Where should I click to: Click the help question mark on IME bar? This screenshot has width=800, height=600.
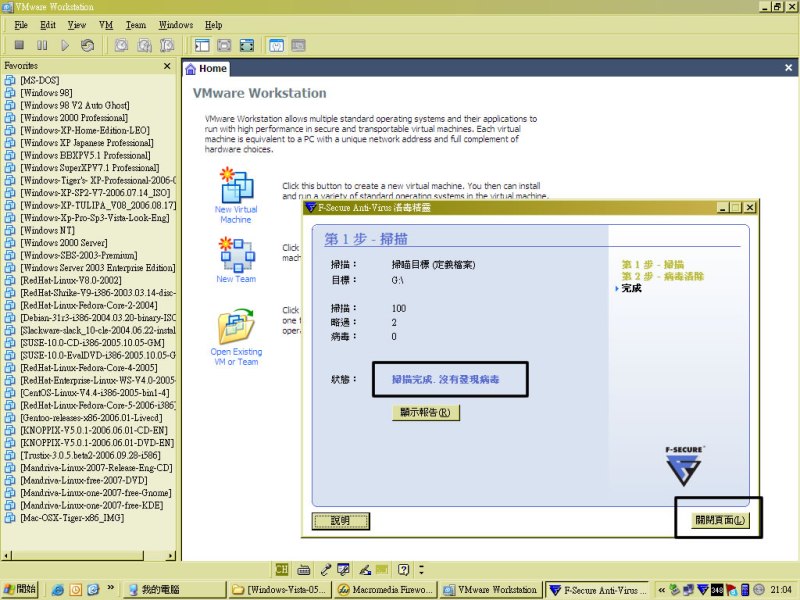click(404, 569)
